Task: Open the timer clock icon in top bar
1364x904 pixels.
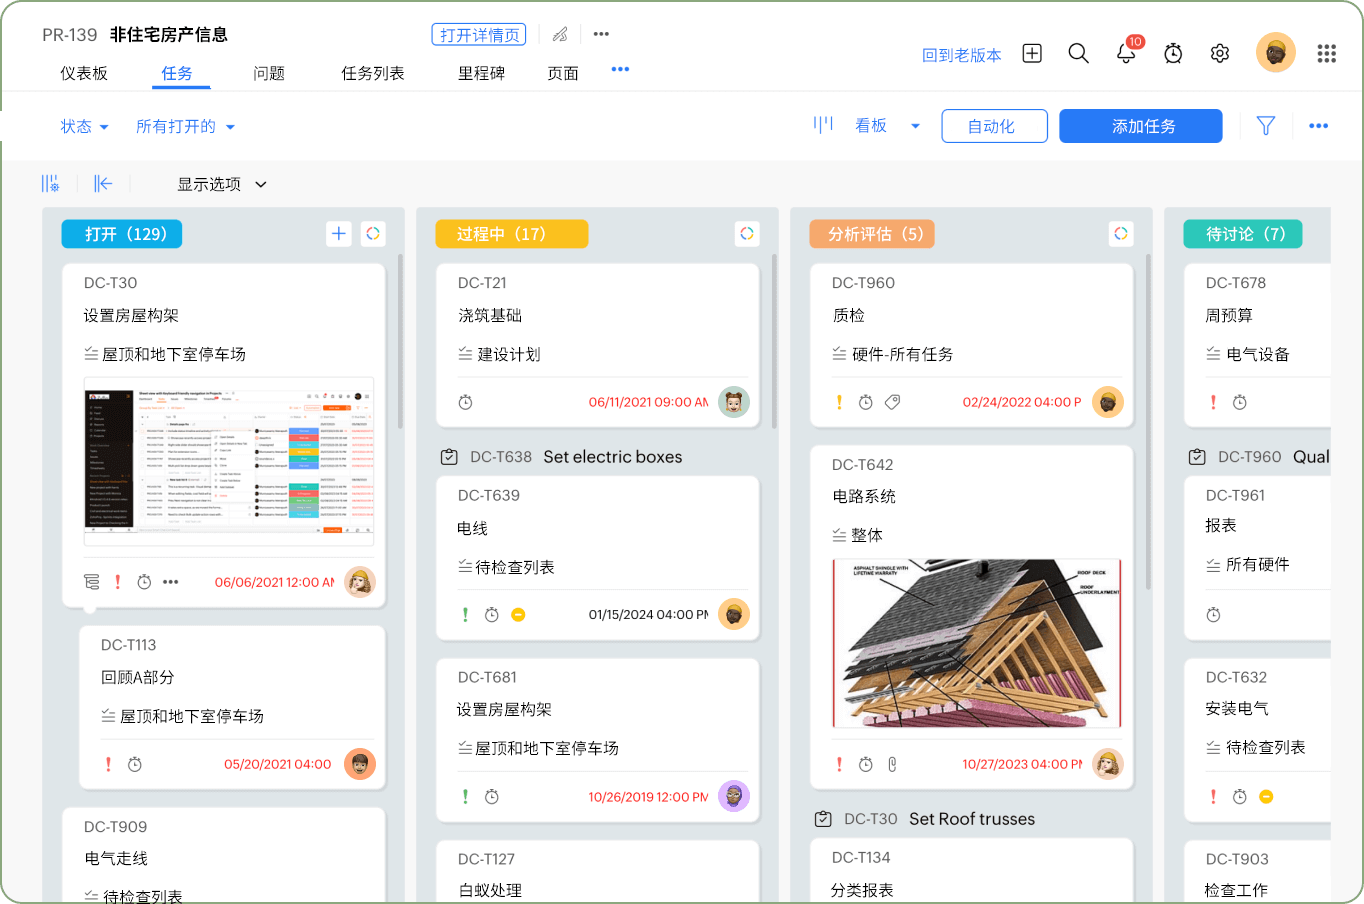Action: coord(1173,53)
